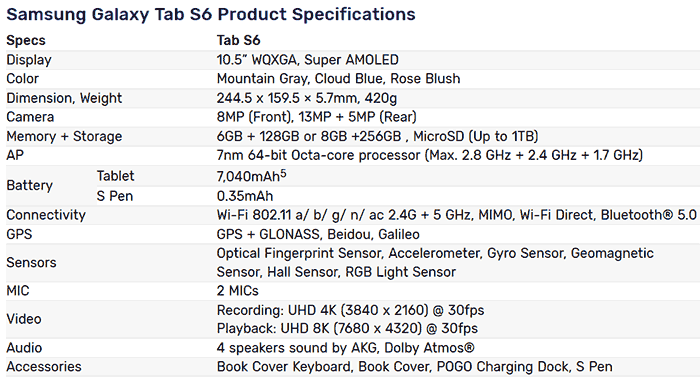Click the 0.35mAh battery value

coord(245,196)
